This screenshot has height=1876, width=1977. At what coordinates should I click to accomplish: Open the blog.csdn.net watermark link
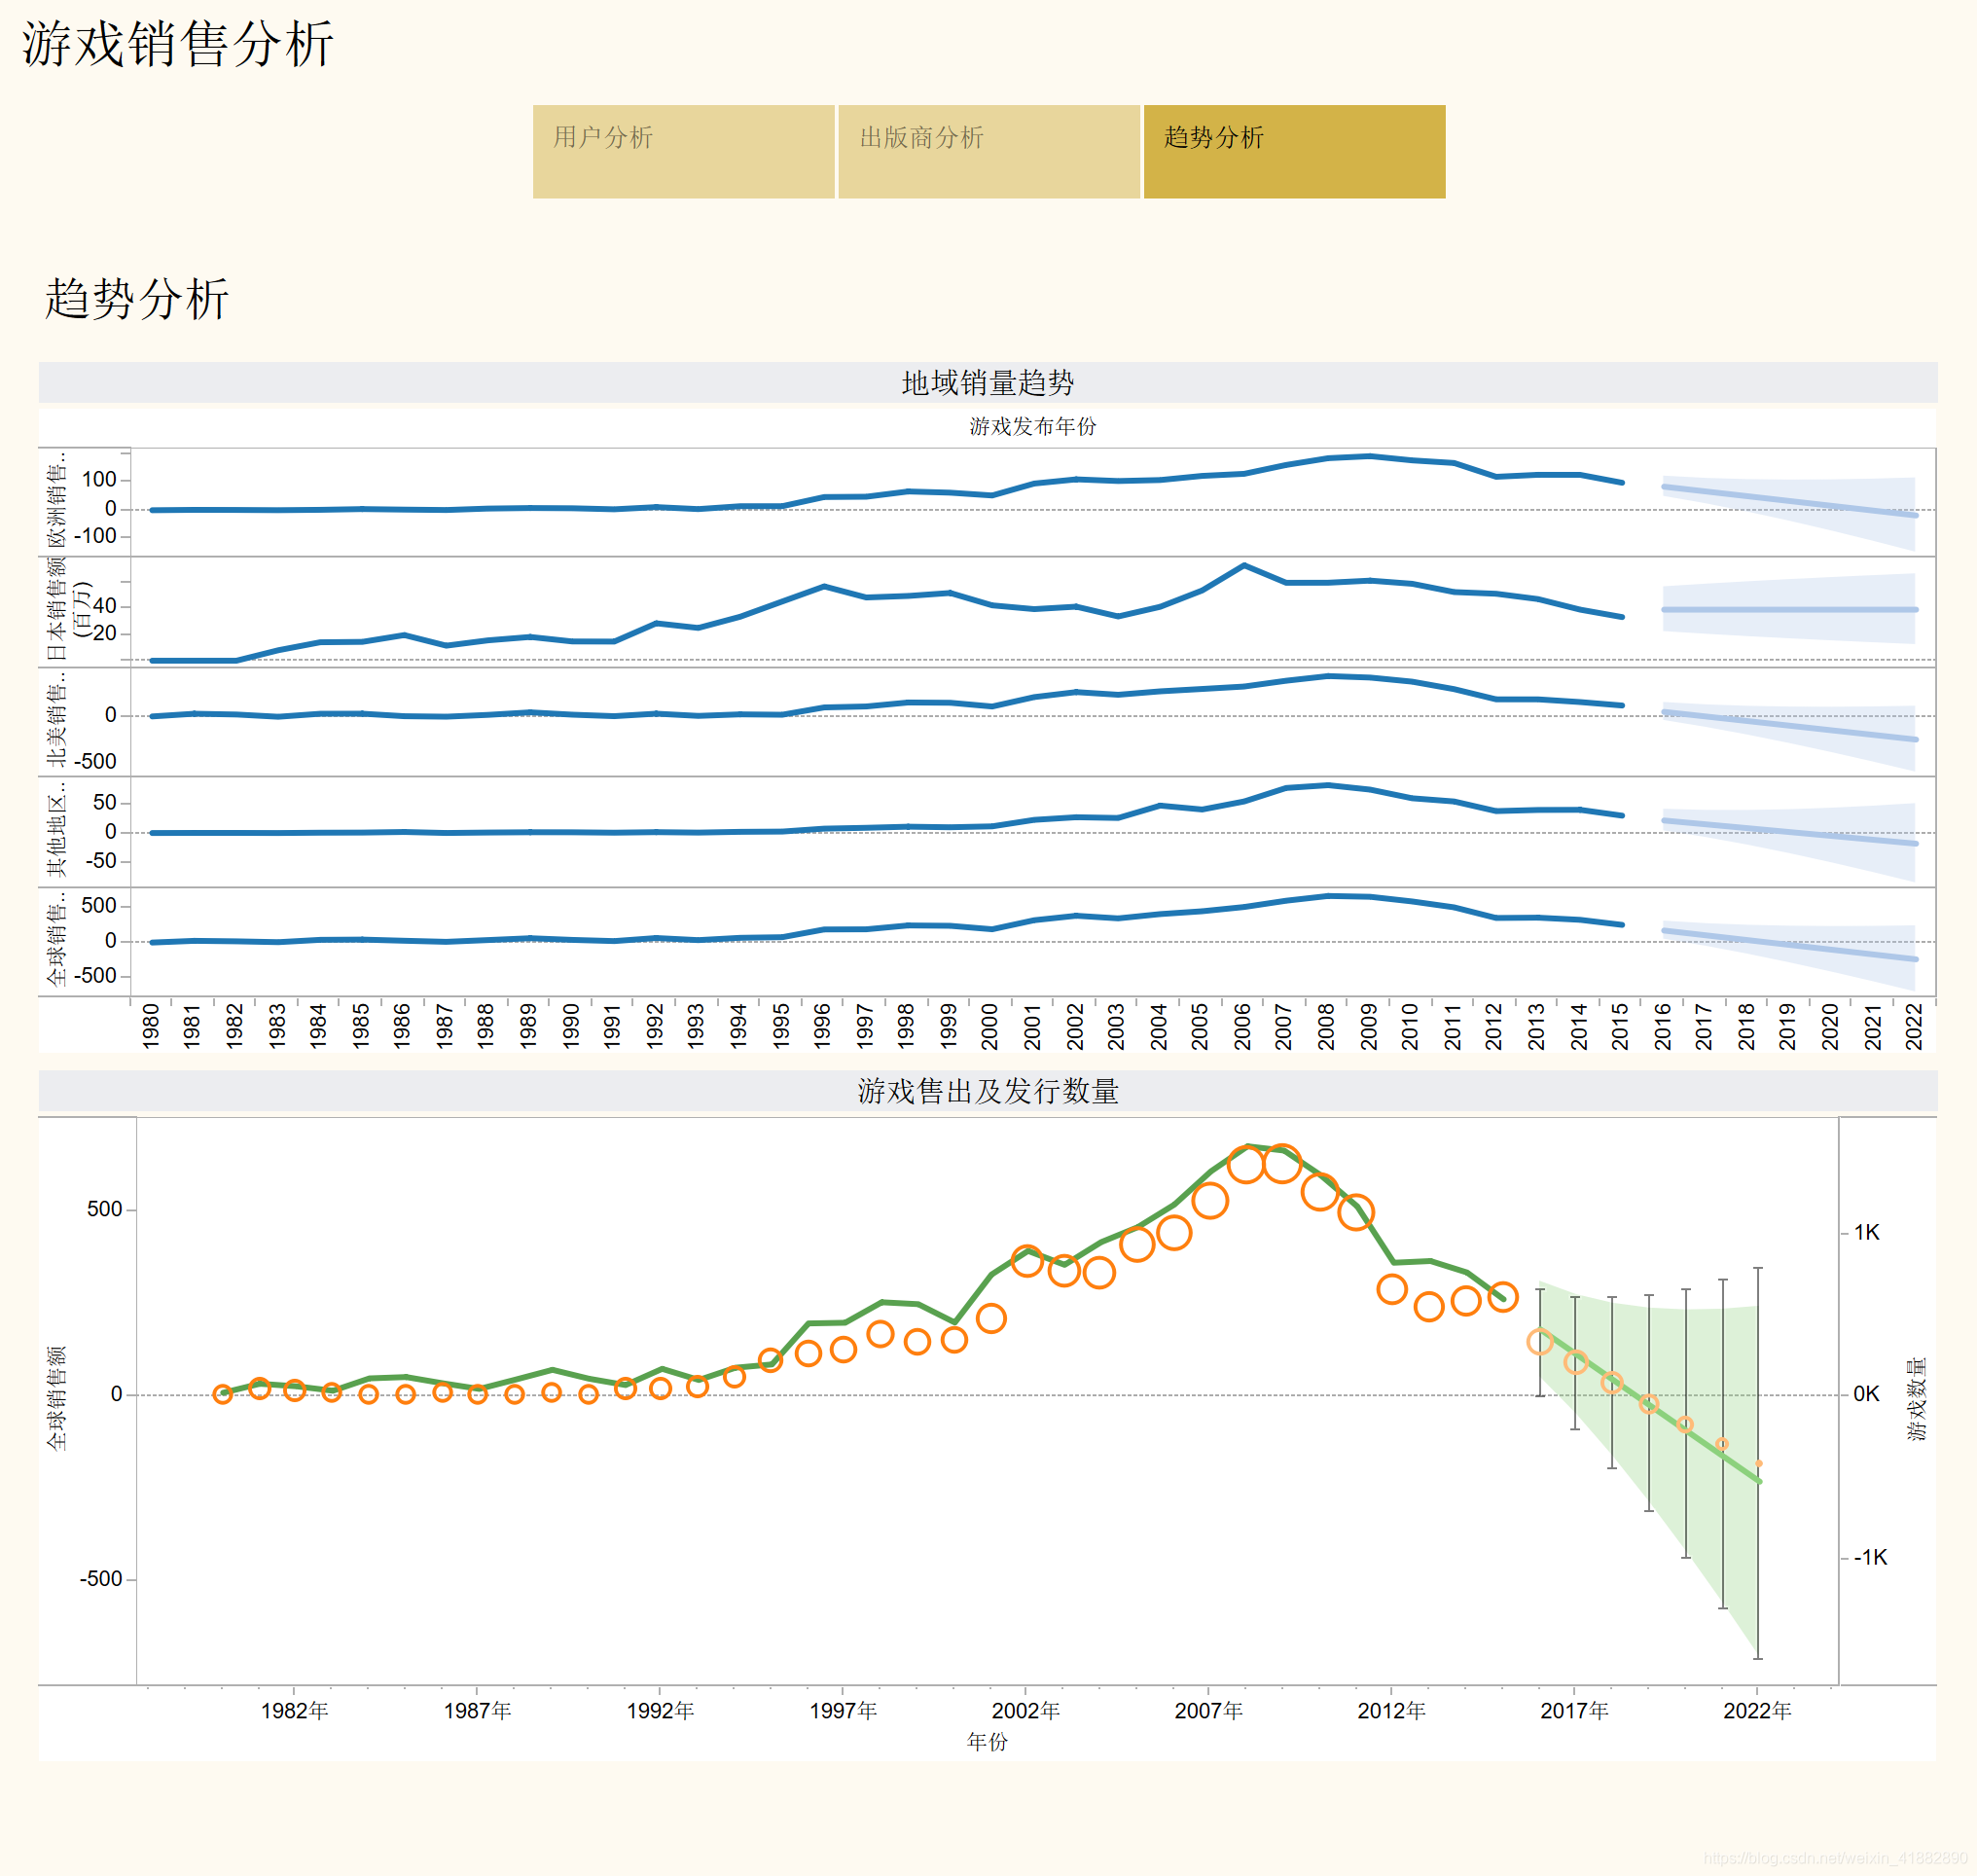click(1835, 1858)
